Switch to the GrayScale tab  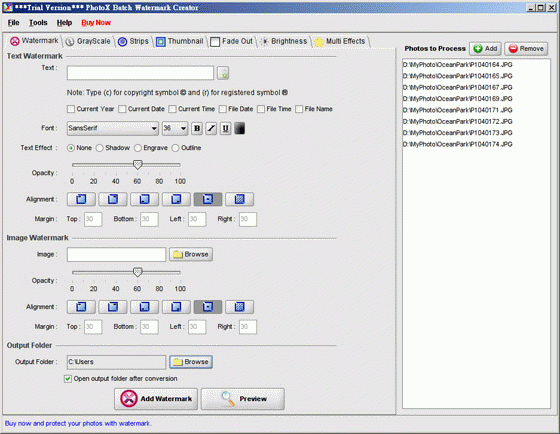pos(89,41)
